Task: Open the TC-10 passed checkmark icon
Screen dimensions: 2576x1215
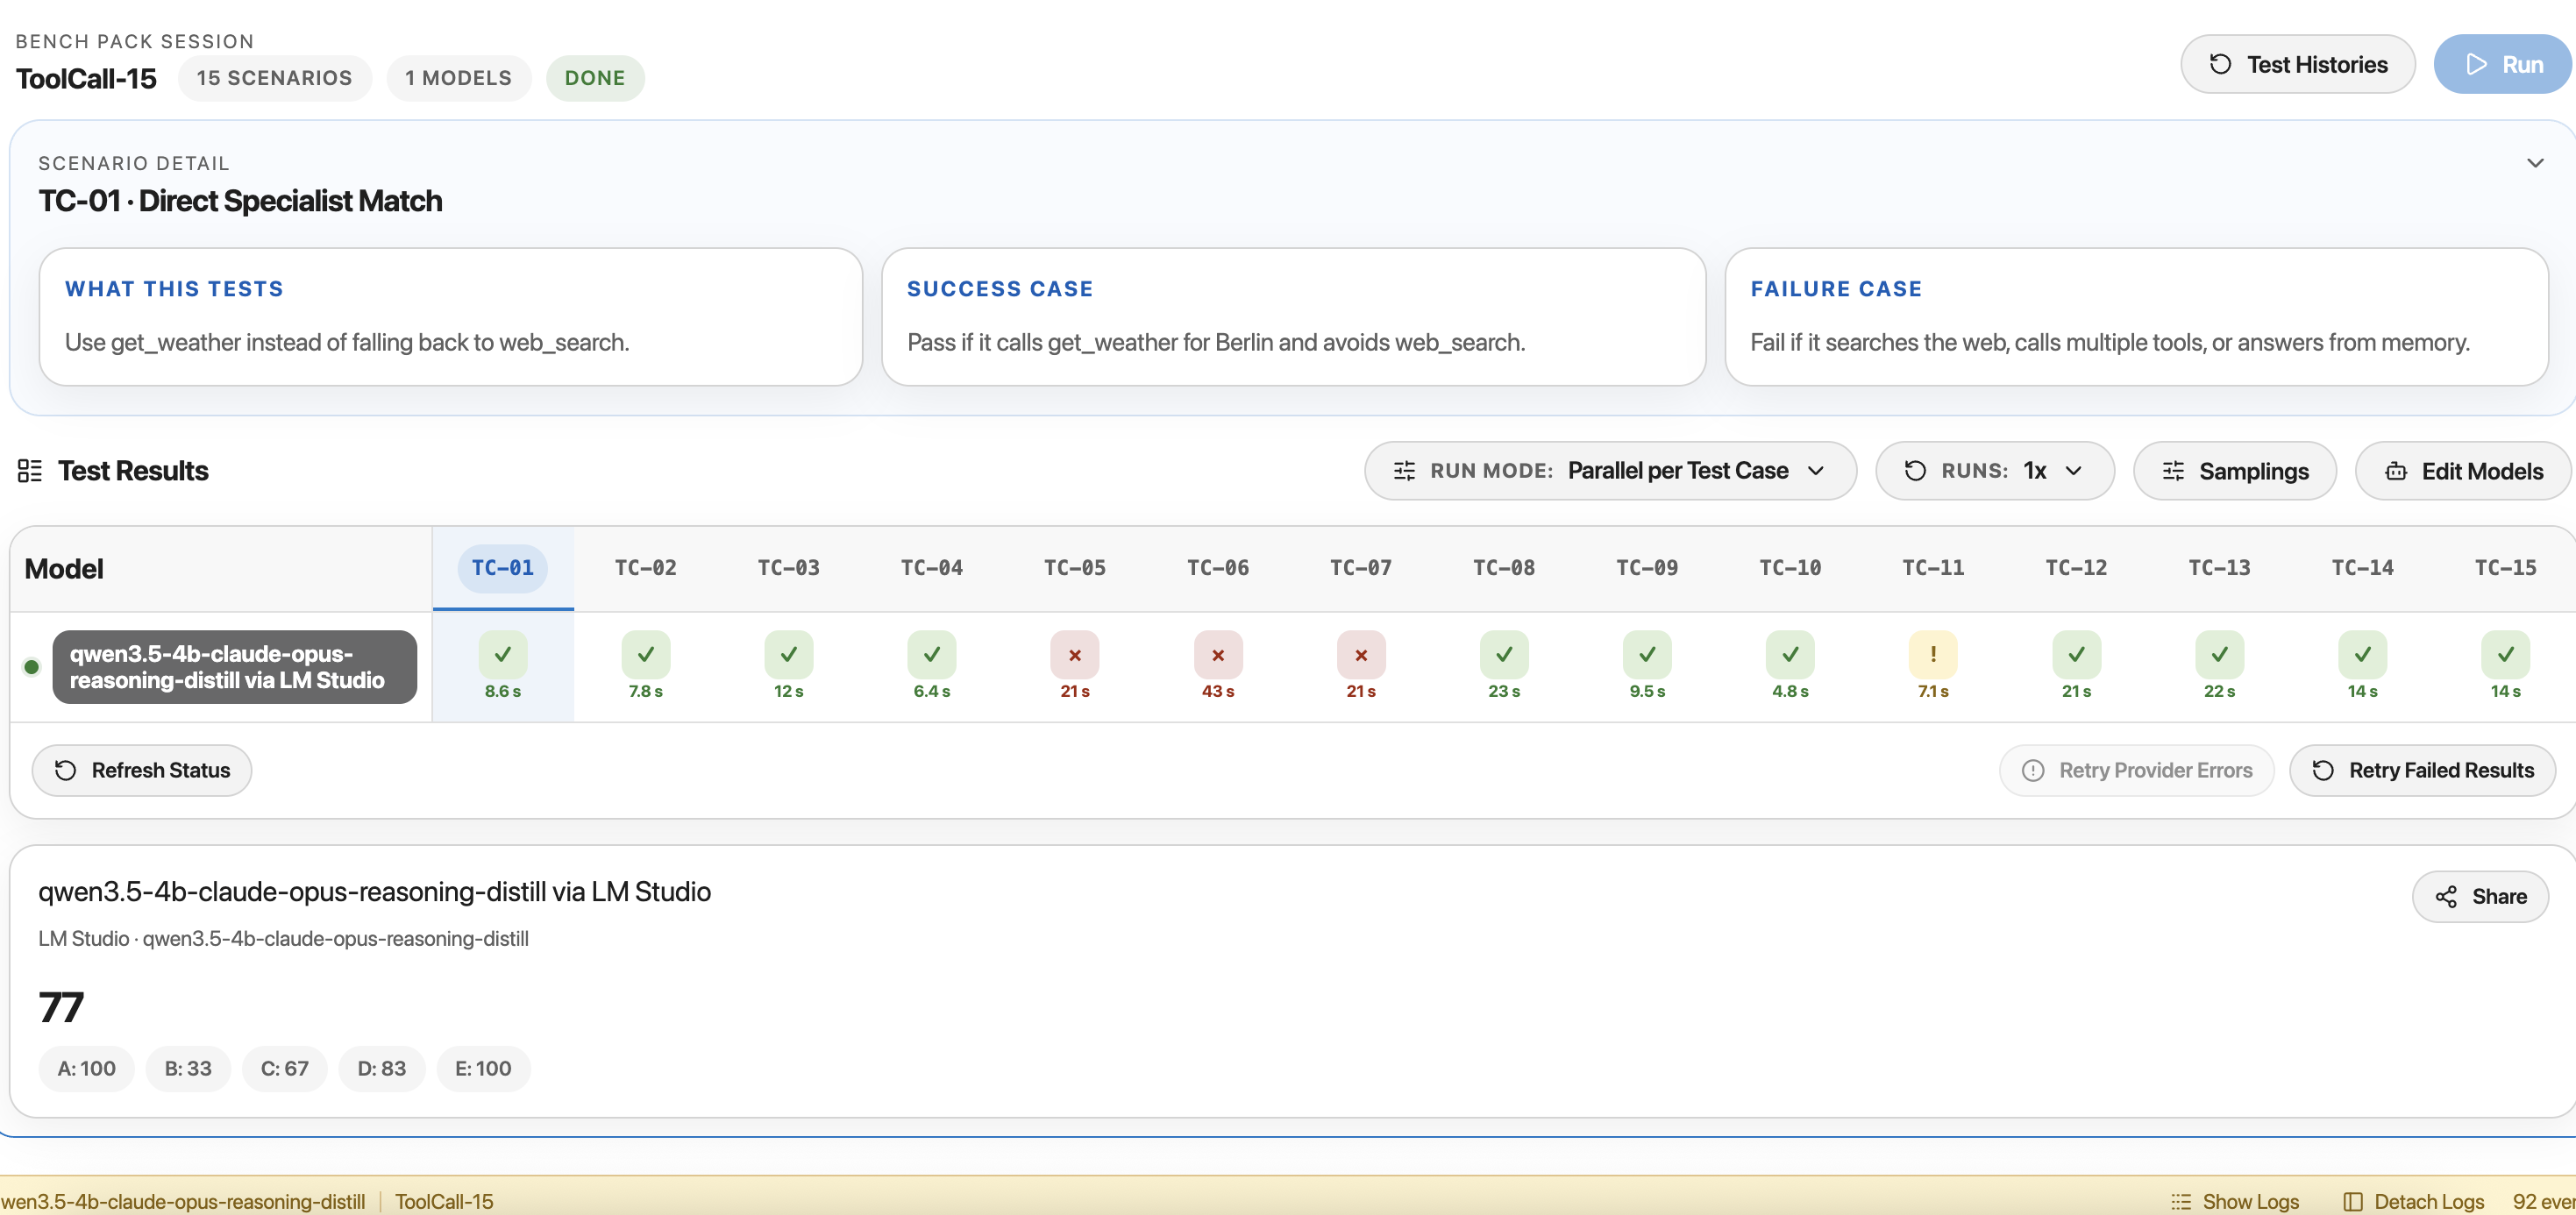Action: (x=1790, y=655)
